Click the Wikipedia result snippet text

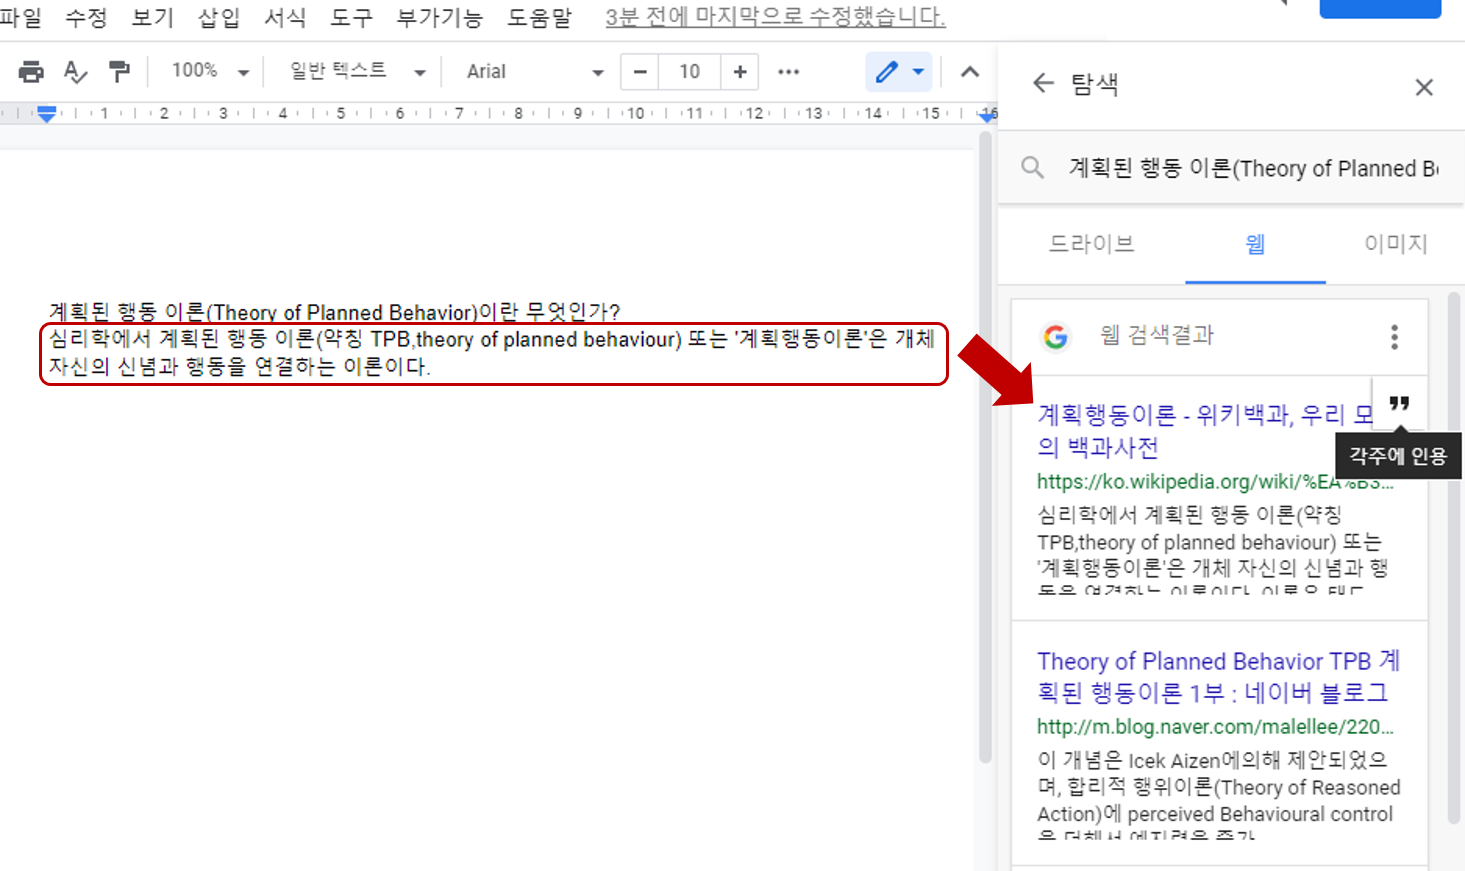pyautogui.click(x=1213, y=549)
